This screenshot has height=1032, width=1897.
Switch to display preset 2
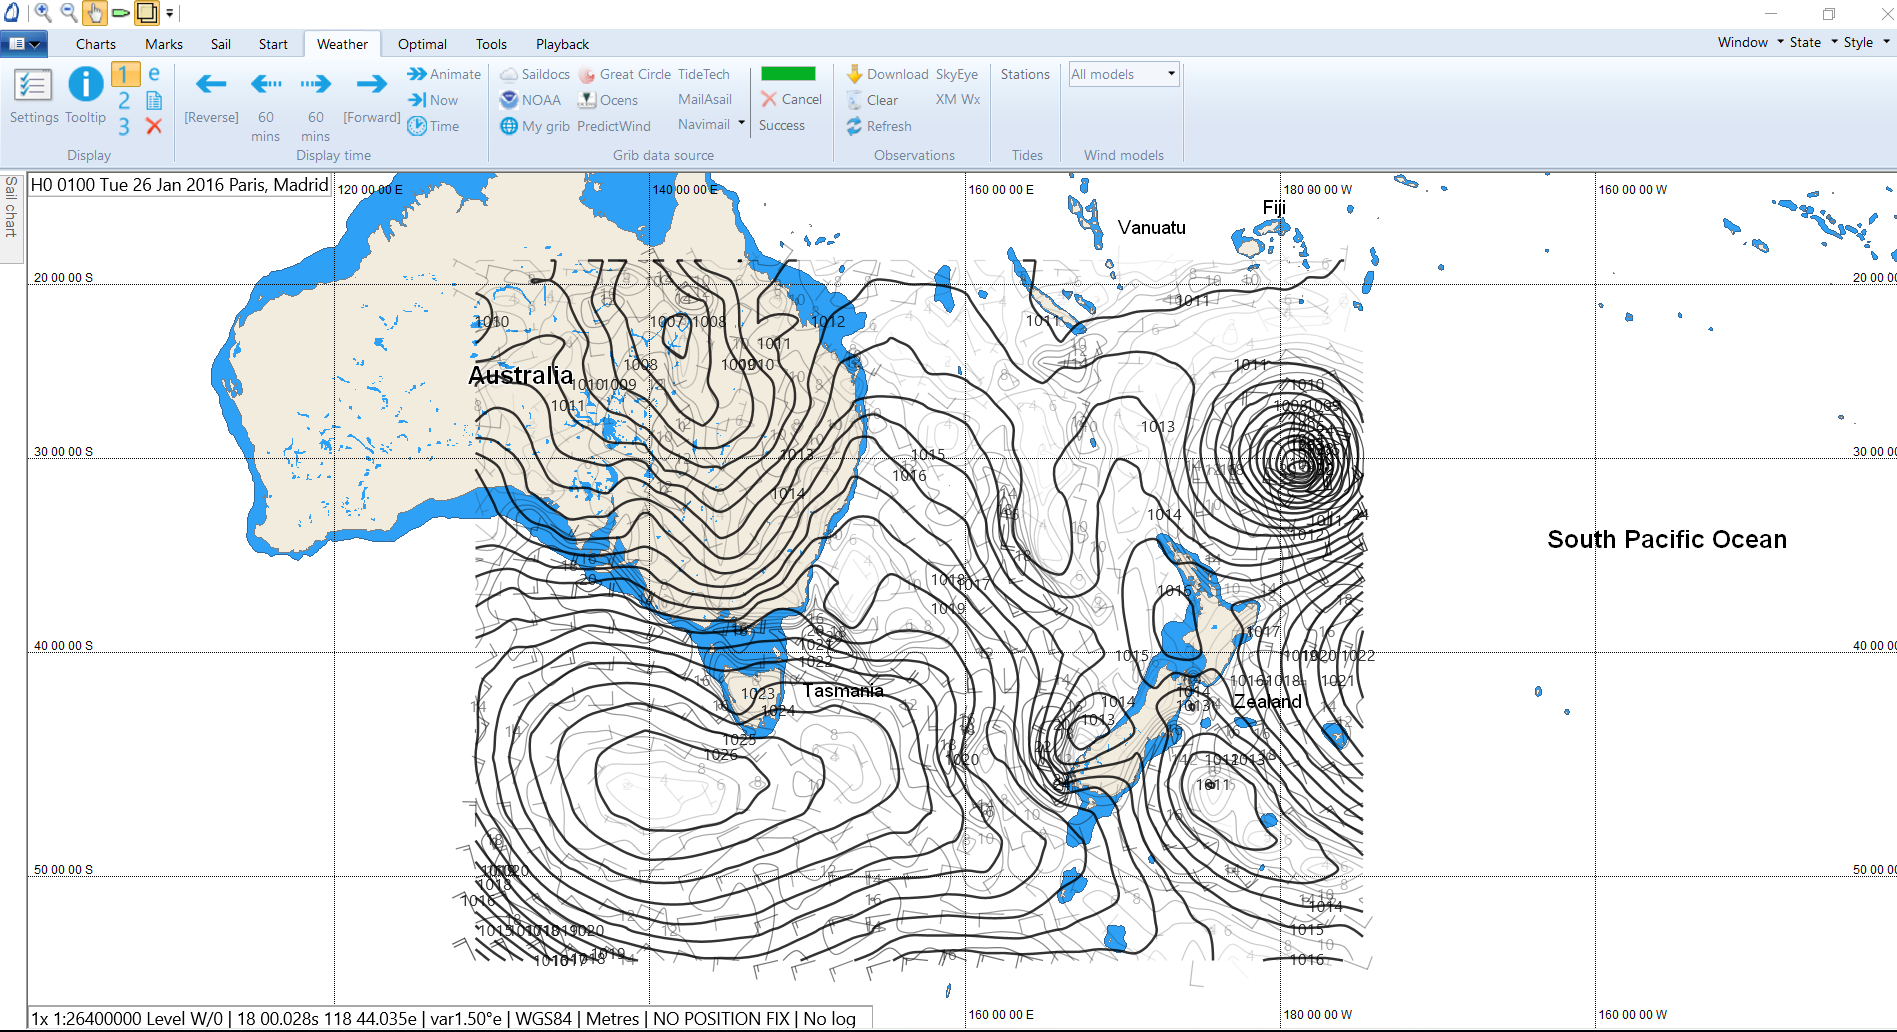124,100
